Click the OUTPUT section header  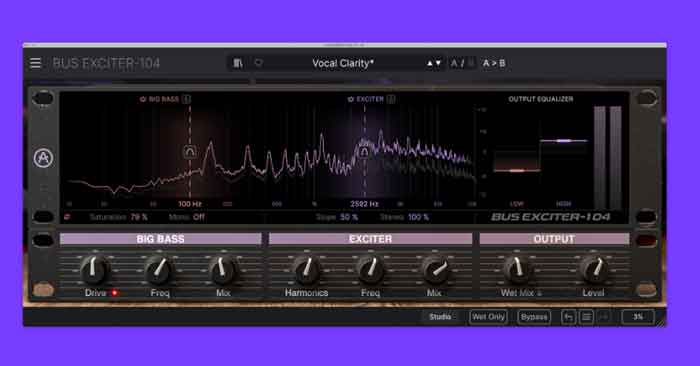coord(554,239)
